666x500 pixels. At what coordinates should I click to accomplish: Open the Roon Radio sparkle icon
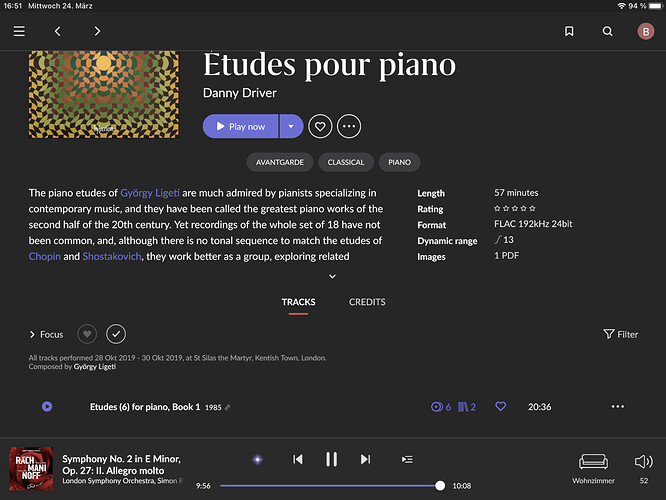pyautogui.click(x=257, y=459)
